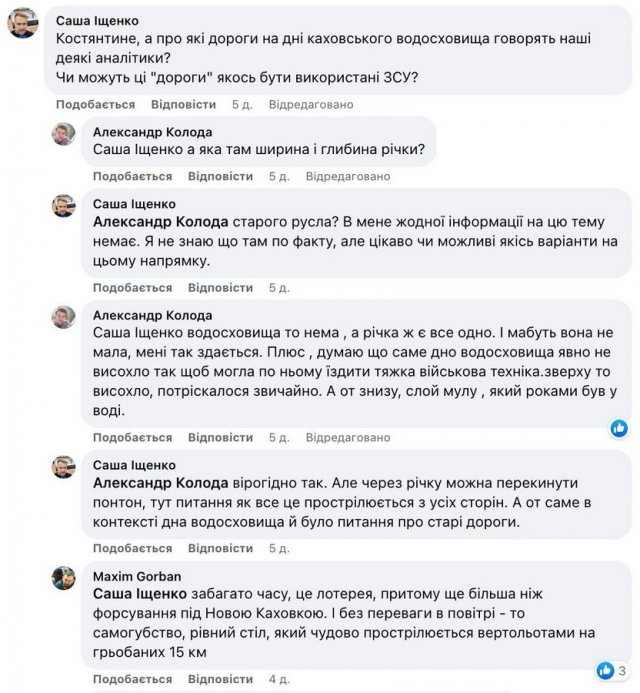Open the reactions count on Maxim Gorban's comment

[x=611, y=670]
